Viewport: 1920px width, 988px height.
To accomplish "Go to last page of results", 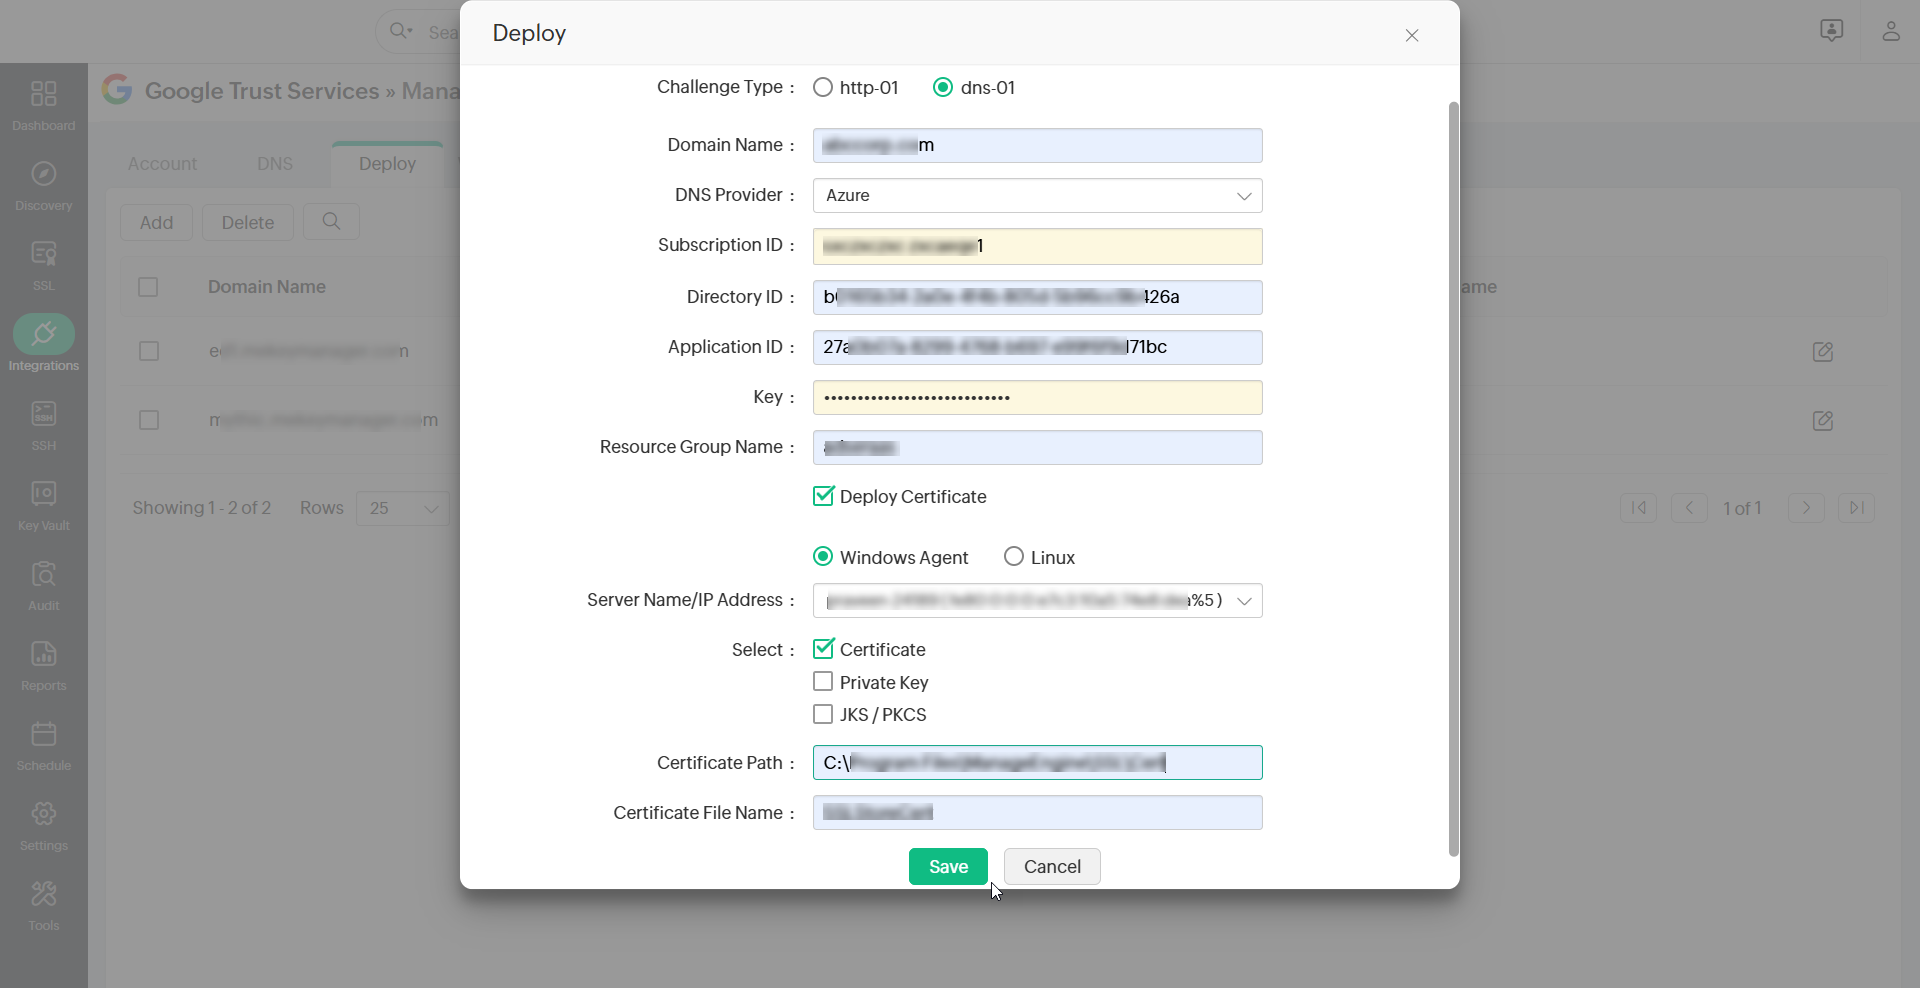I will click(1856, 508).
